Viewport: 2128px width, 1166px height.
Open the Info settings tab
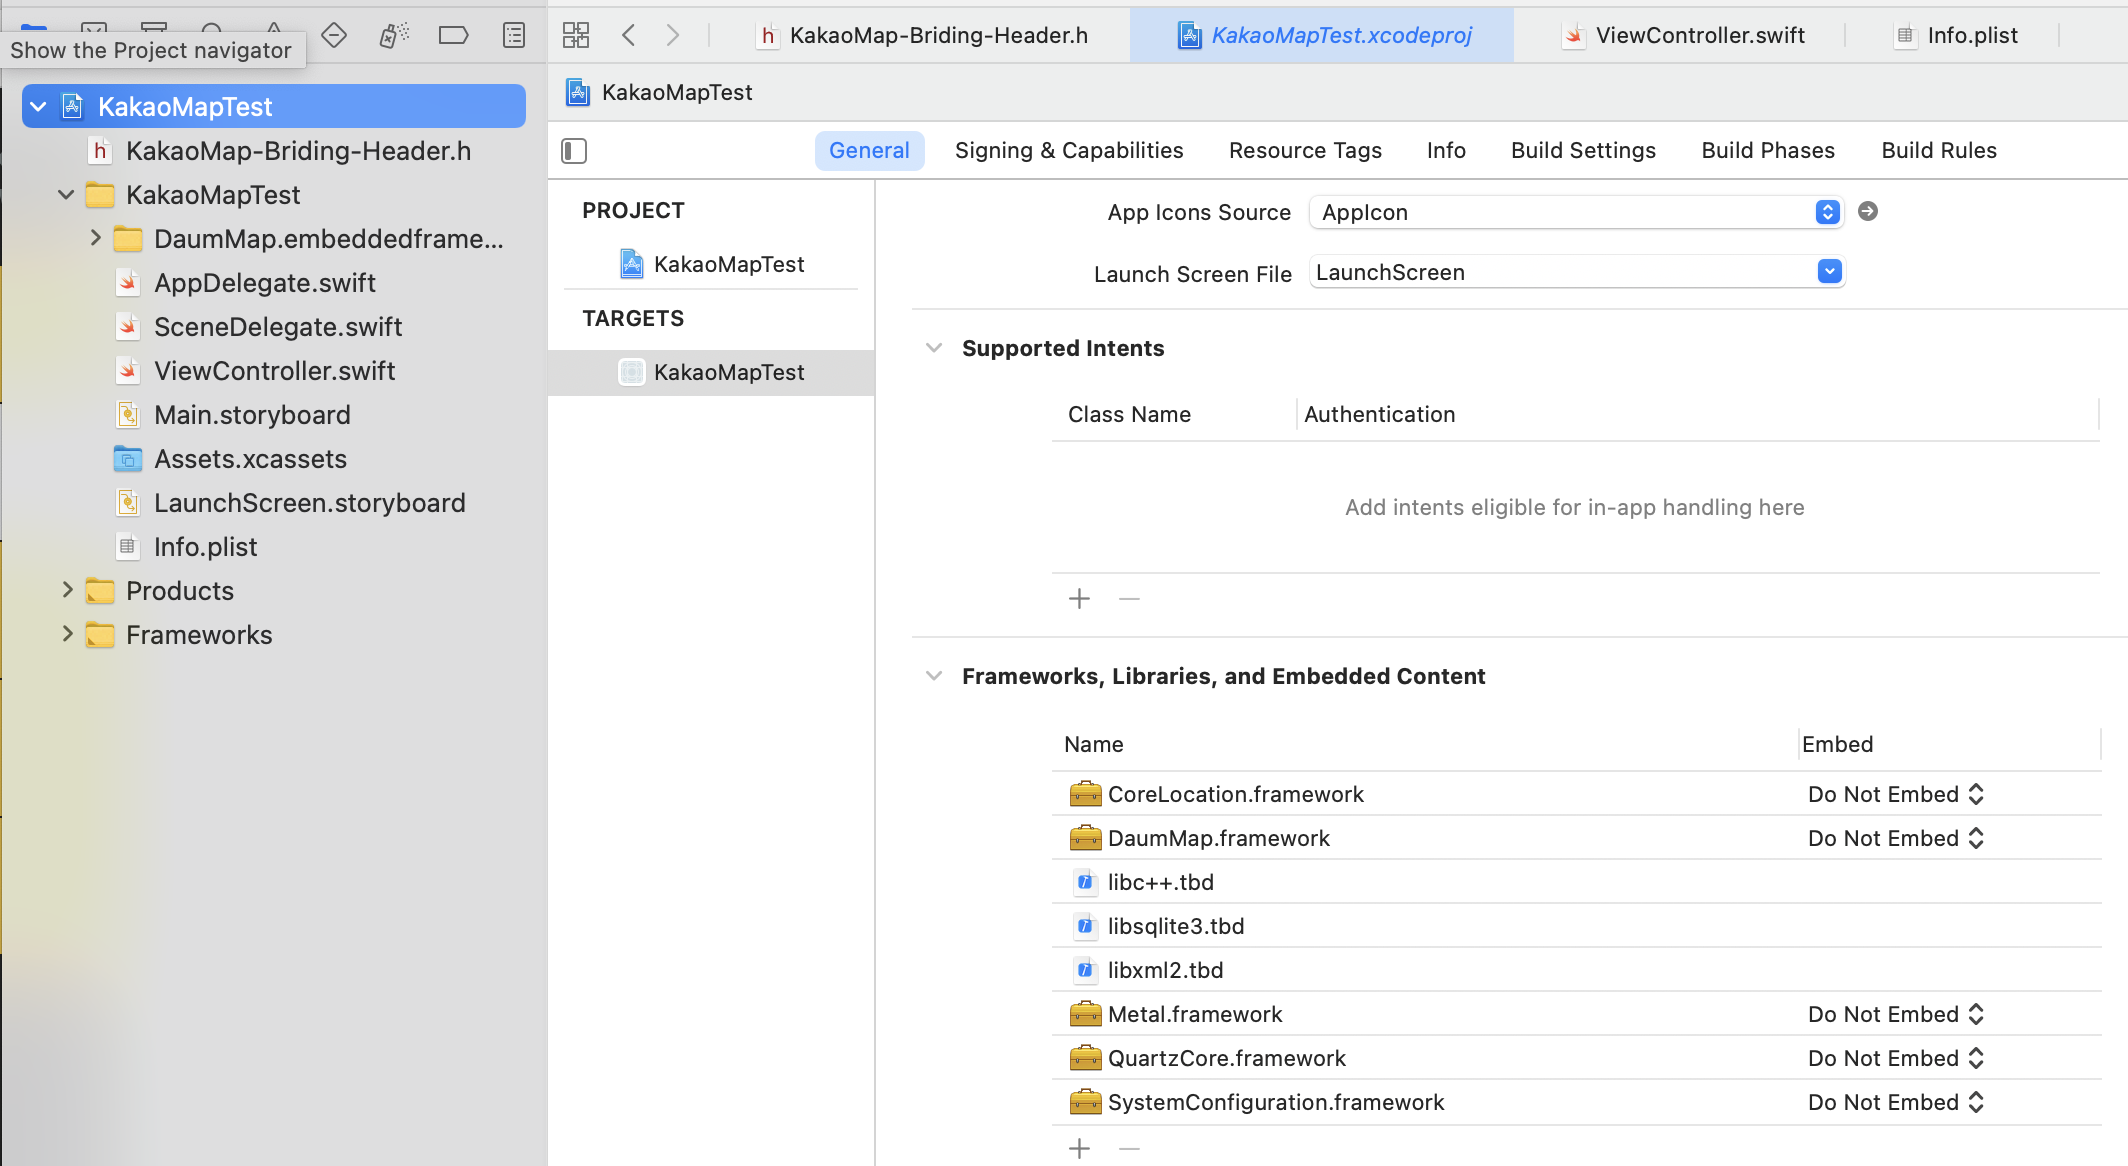(x=1446, y=151)
